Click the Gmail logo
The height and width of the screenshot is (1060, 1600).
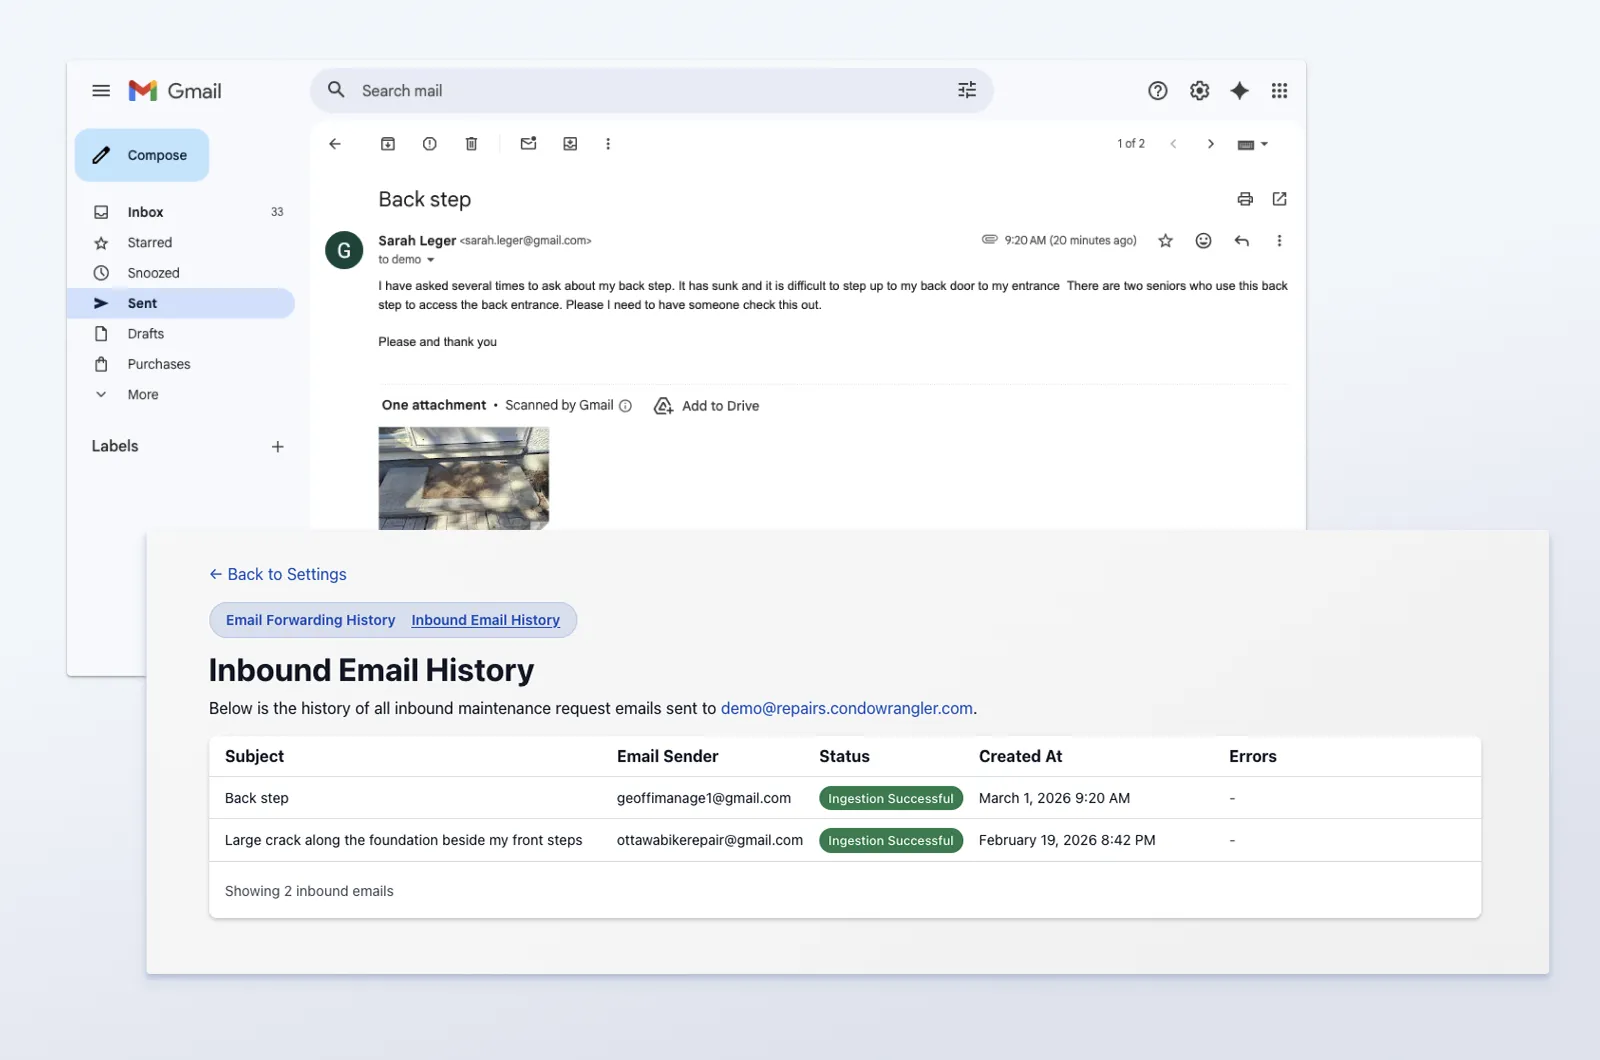point(175,91)
